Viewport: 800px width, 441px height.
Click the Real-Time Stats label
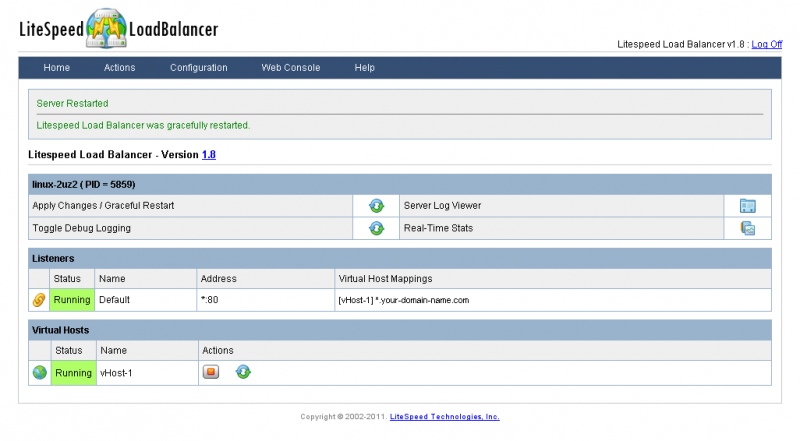pos(438,228)
